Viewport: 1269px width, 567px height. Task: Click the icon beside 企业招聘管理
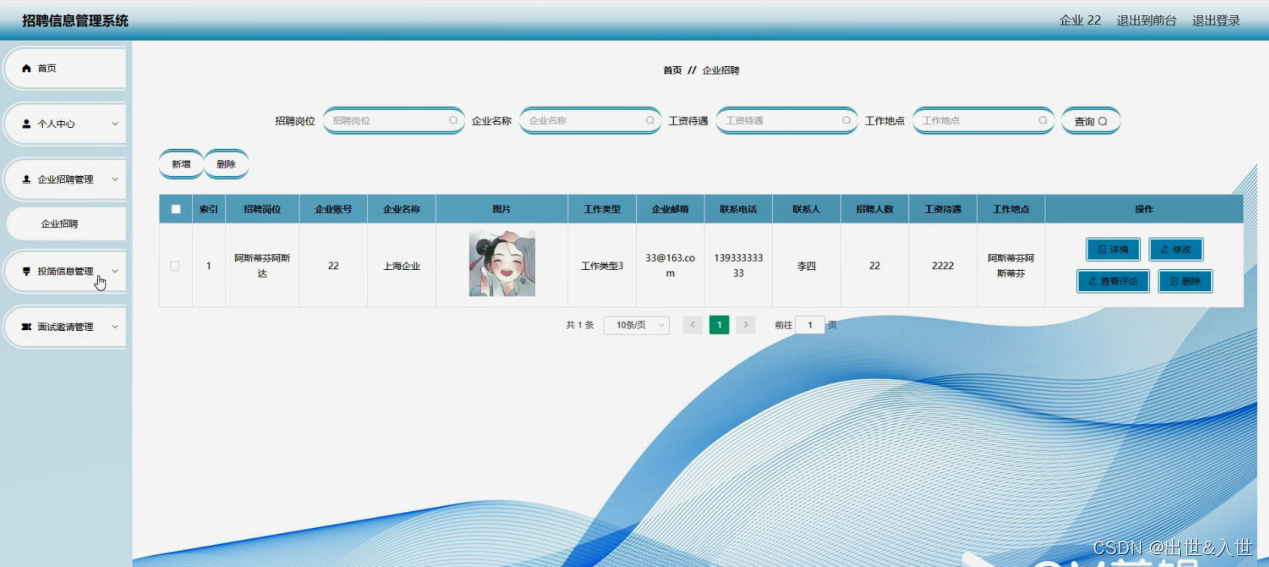pyautogui.click(x=27, y=180)
